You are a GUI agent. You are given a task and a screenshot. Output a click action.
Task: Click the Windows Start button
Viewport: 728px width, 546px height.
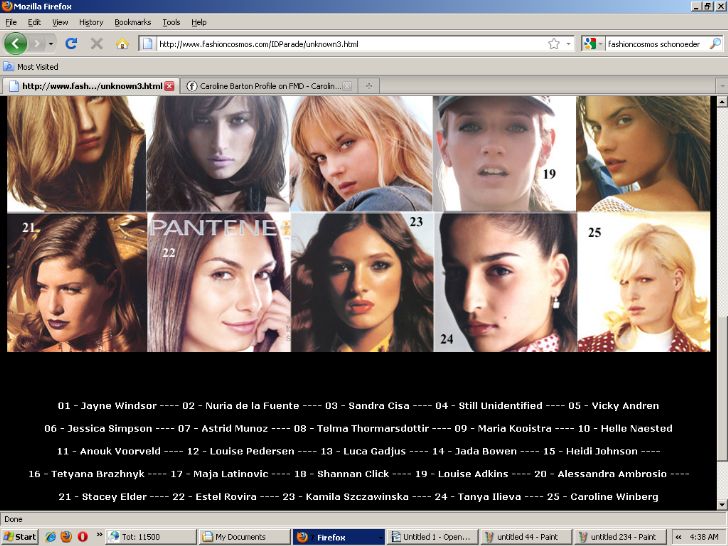[x=20, y=537]
